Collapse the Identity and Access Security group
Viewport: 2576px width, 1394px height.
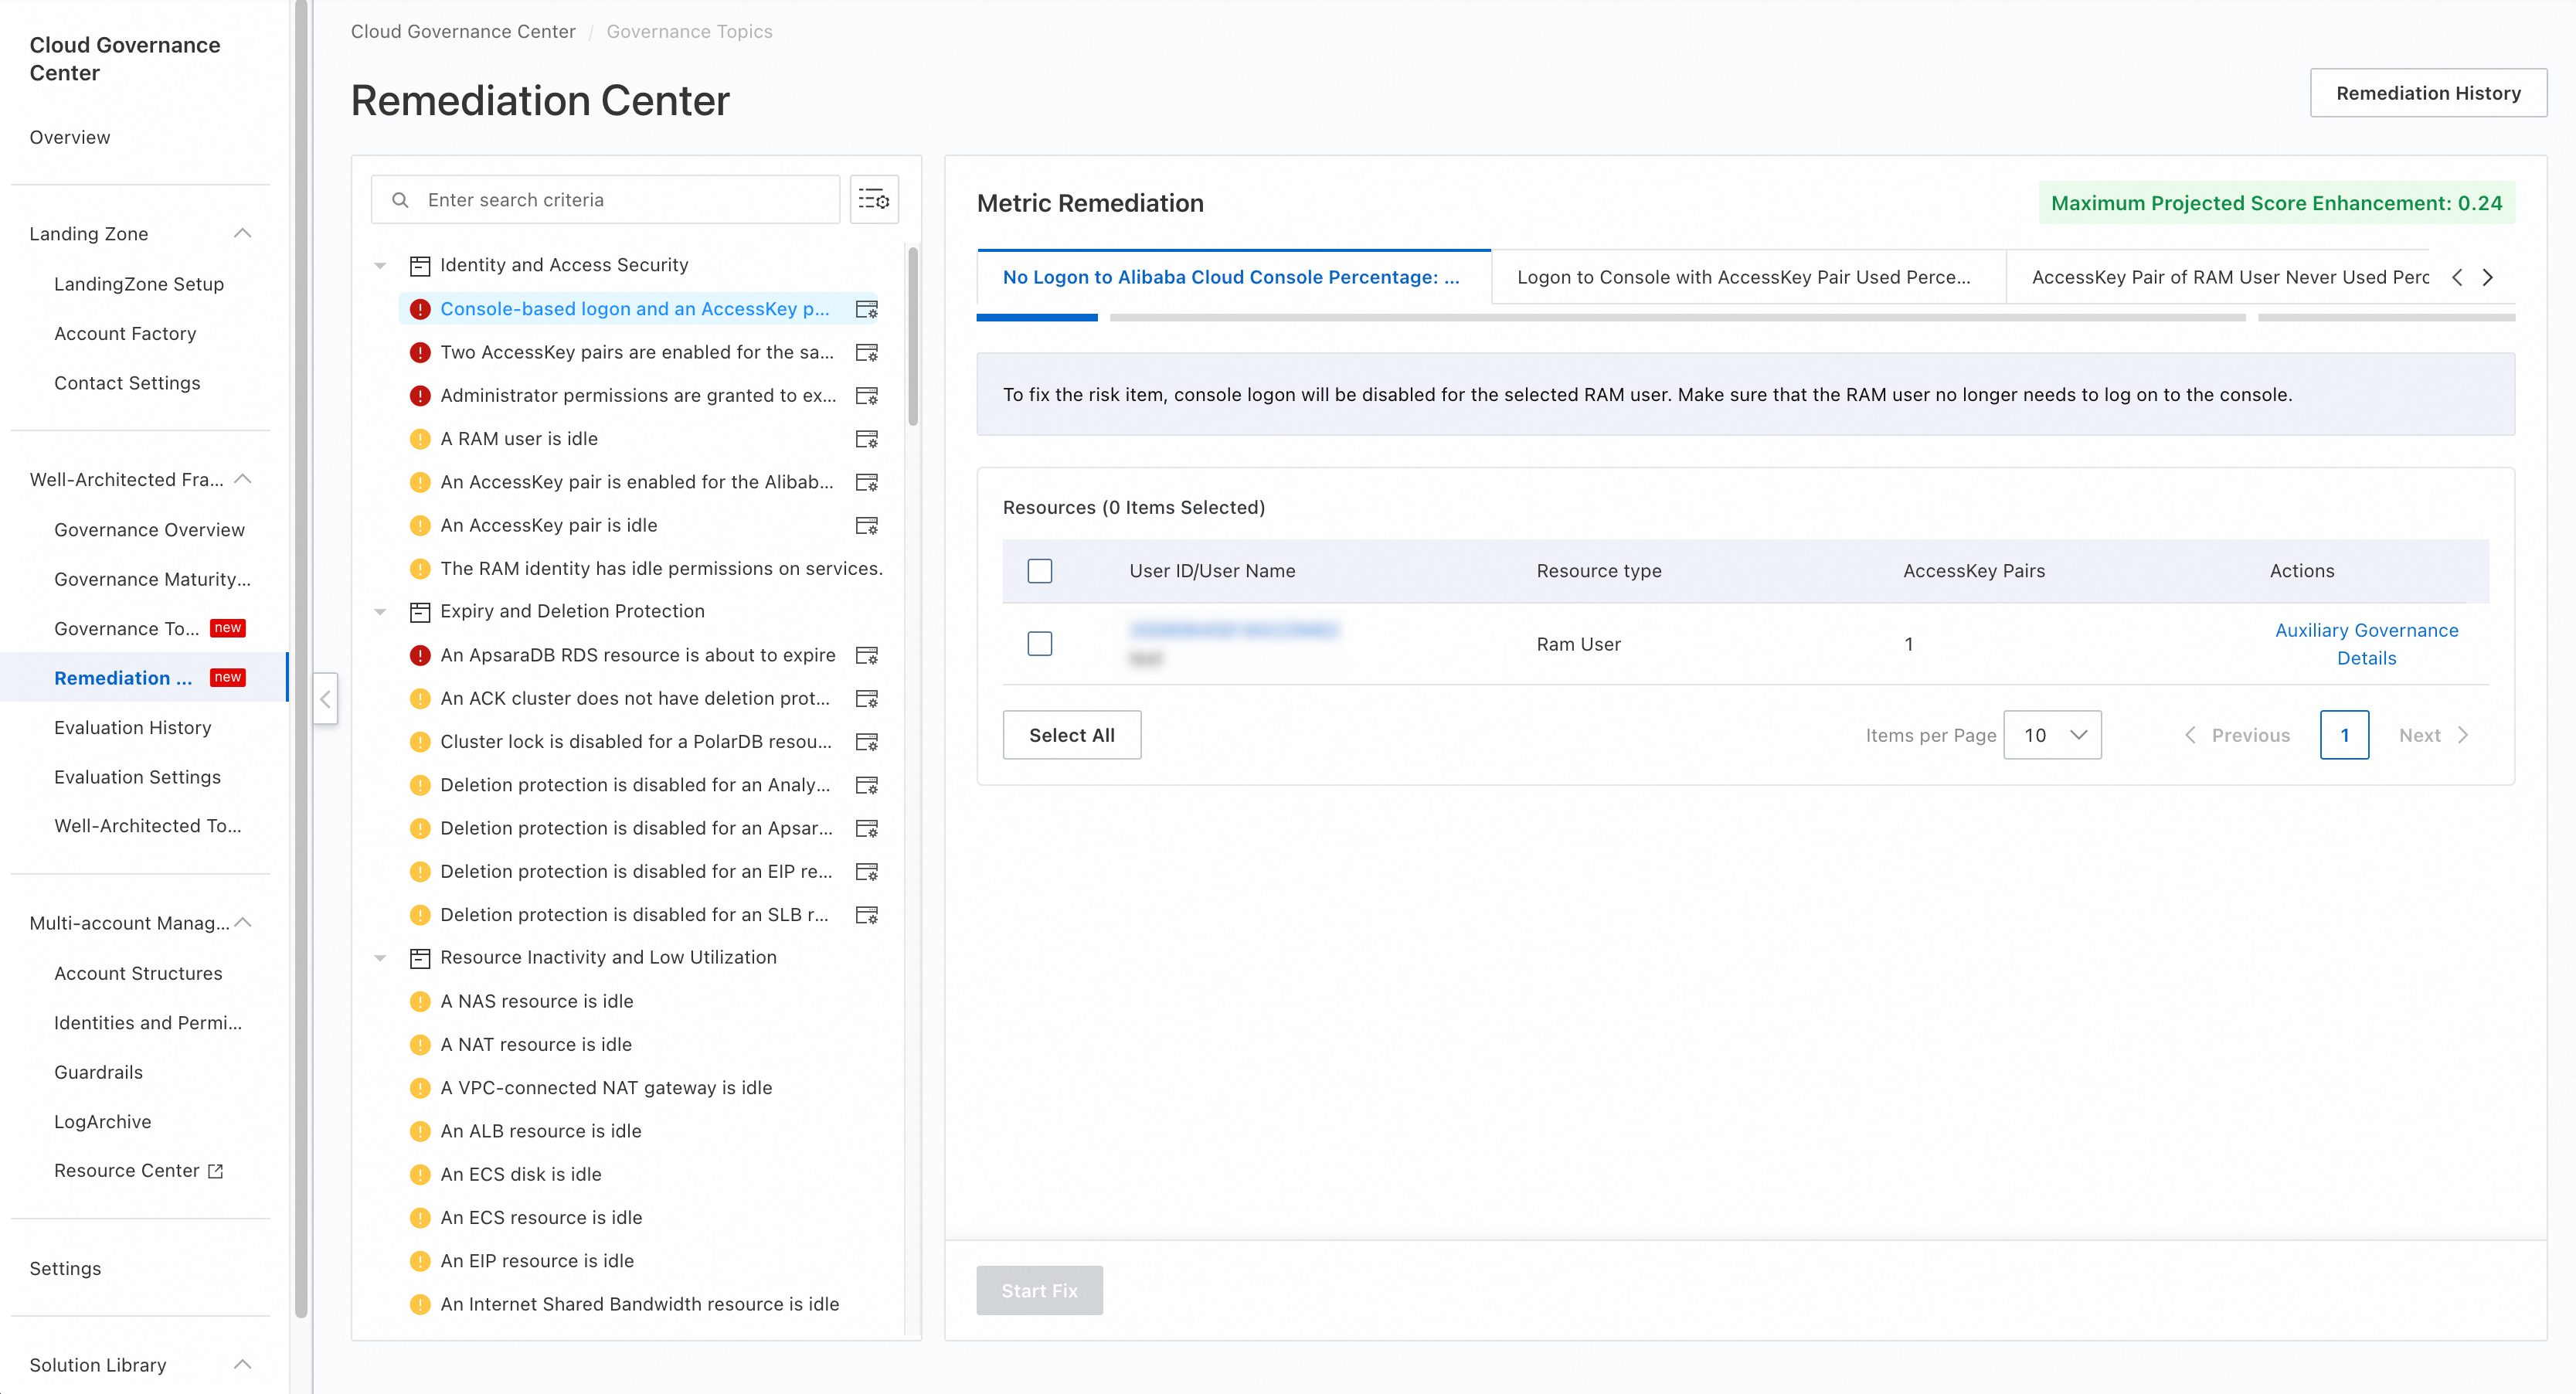380,265
